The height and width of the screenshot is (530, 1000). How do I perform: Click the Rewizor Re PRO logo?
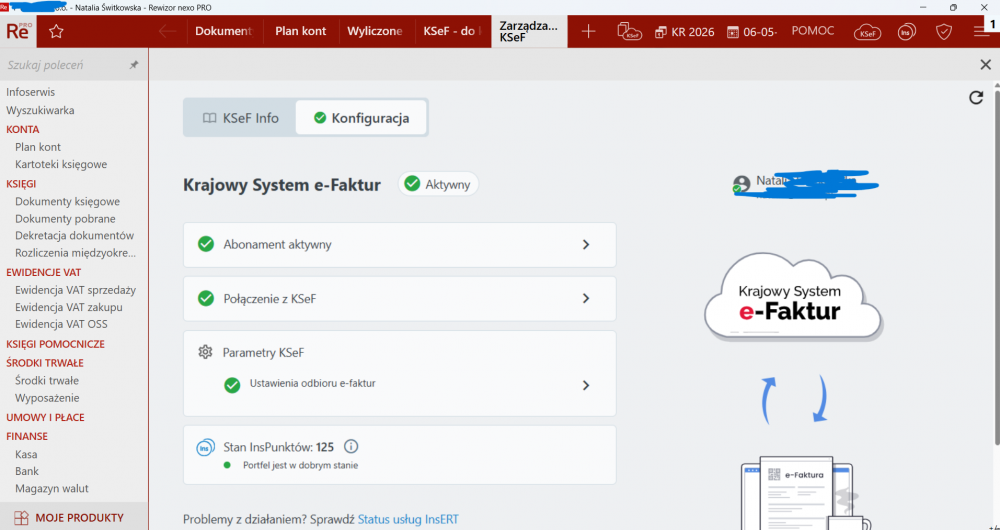point(18,31)
